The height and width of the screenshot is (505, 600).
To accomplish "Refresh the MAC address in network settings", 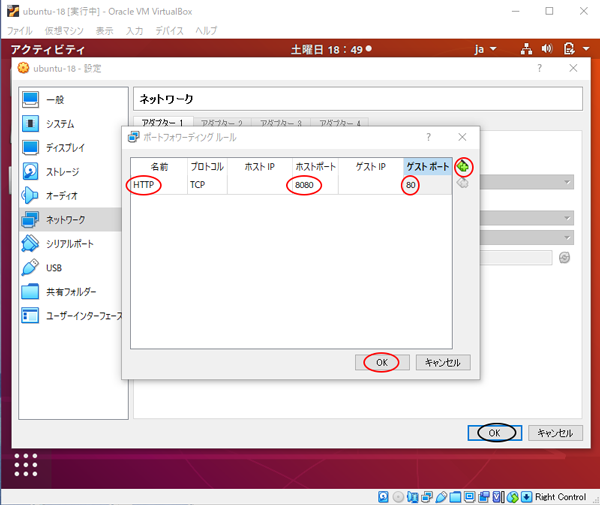I will tap(564, 258).
